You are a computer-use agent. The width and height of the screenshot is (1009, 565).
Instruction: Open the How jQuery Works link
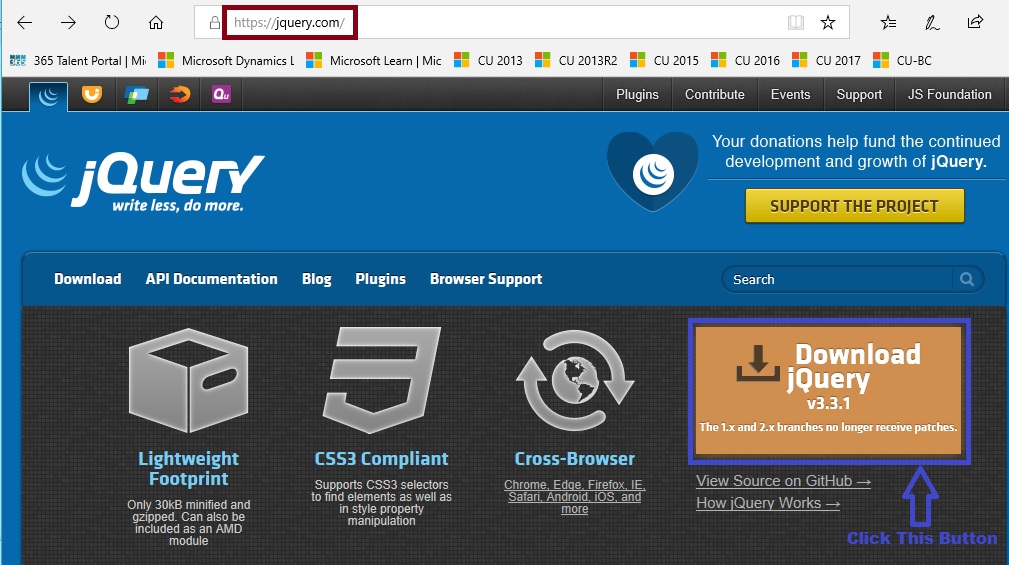(767, 503)
